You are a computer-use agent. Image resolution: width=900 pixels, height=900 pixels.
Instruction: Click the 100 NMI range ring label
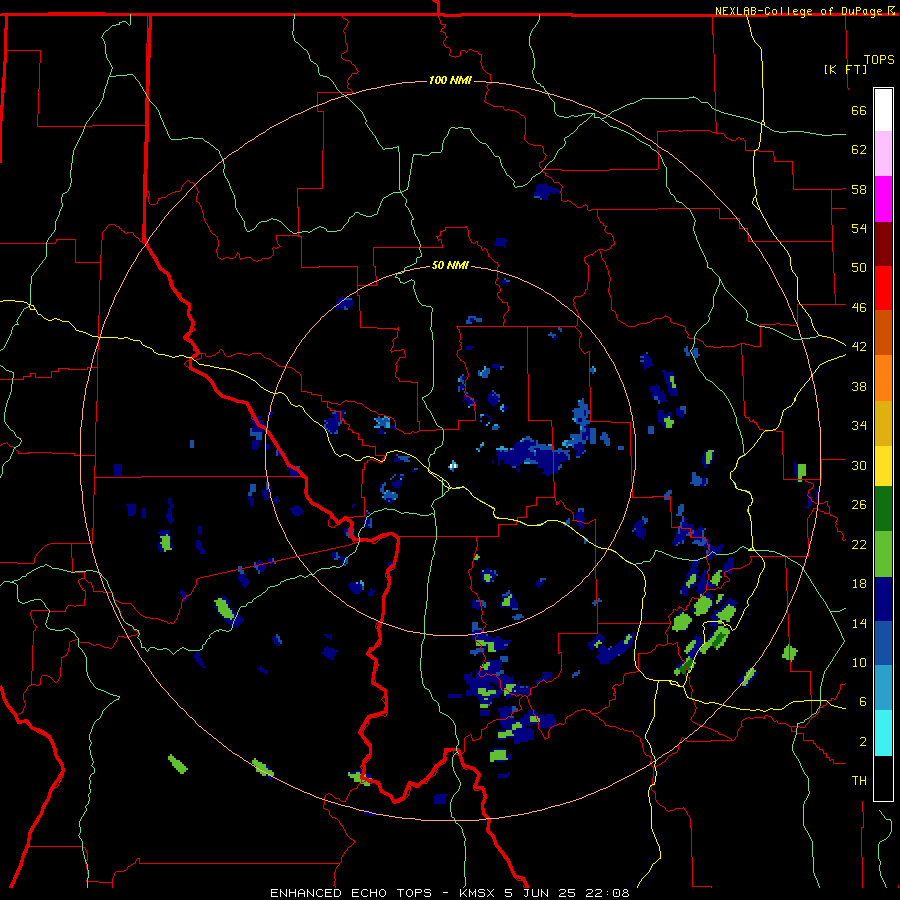point(450,80)
